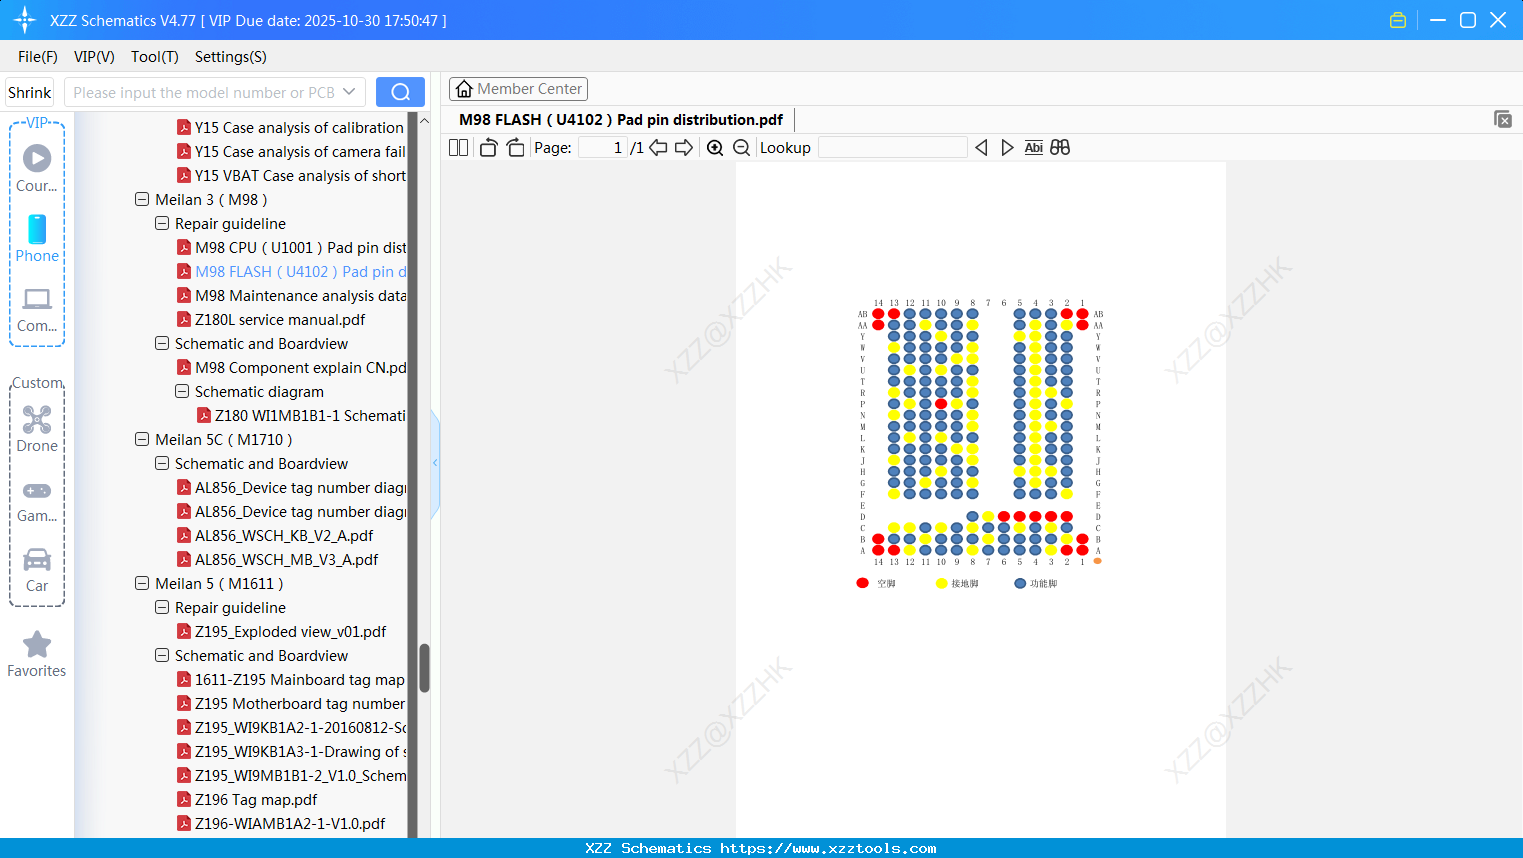
Task: Click the blue search button
Action: pos(400,92)
